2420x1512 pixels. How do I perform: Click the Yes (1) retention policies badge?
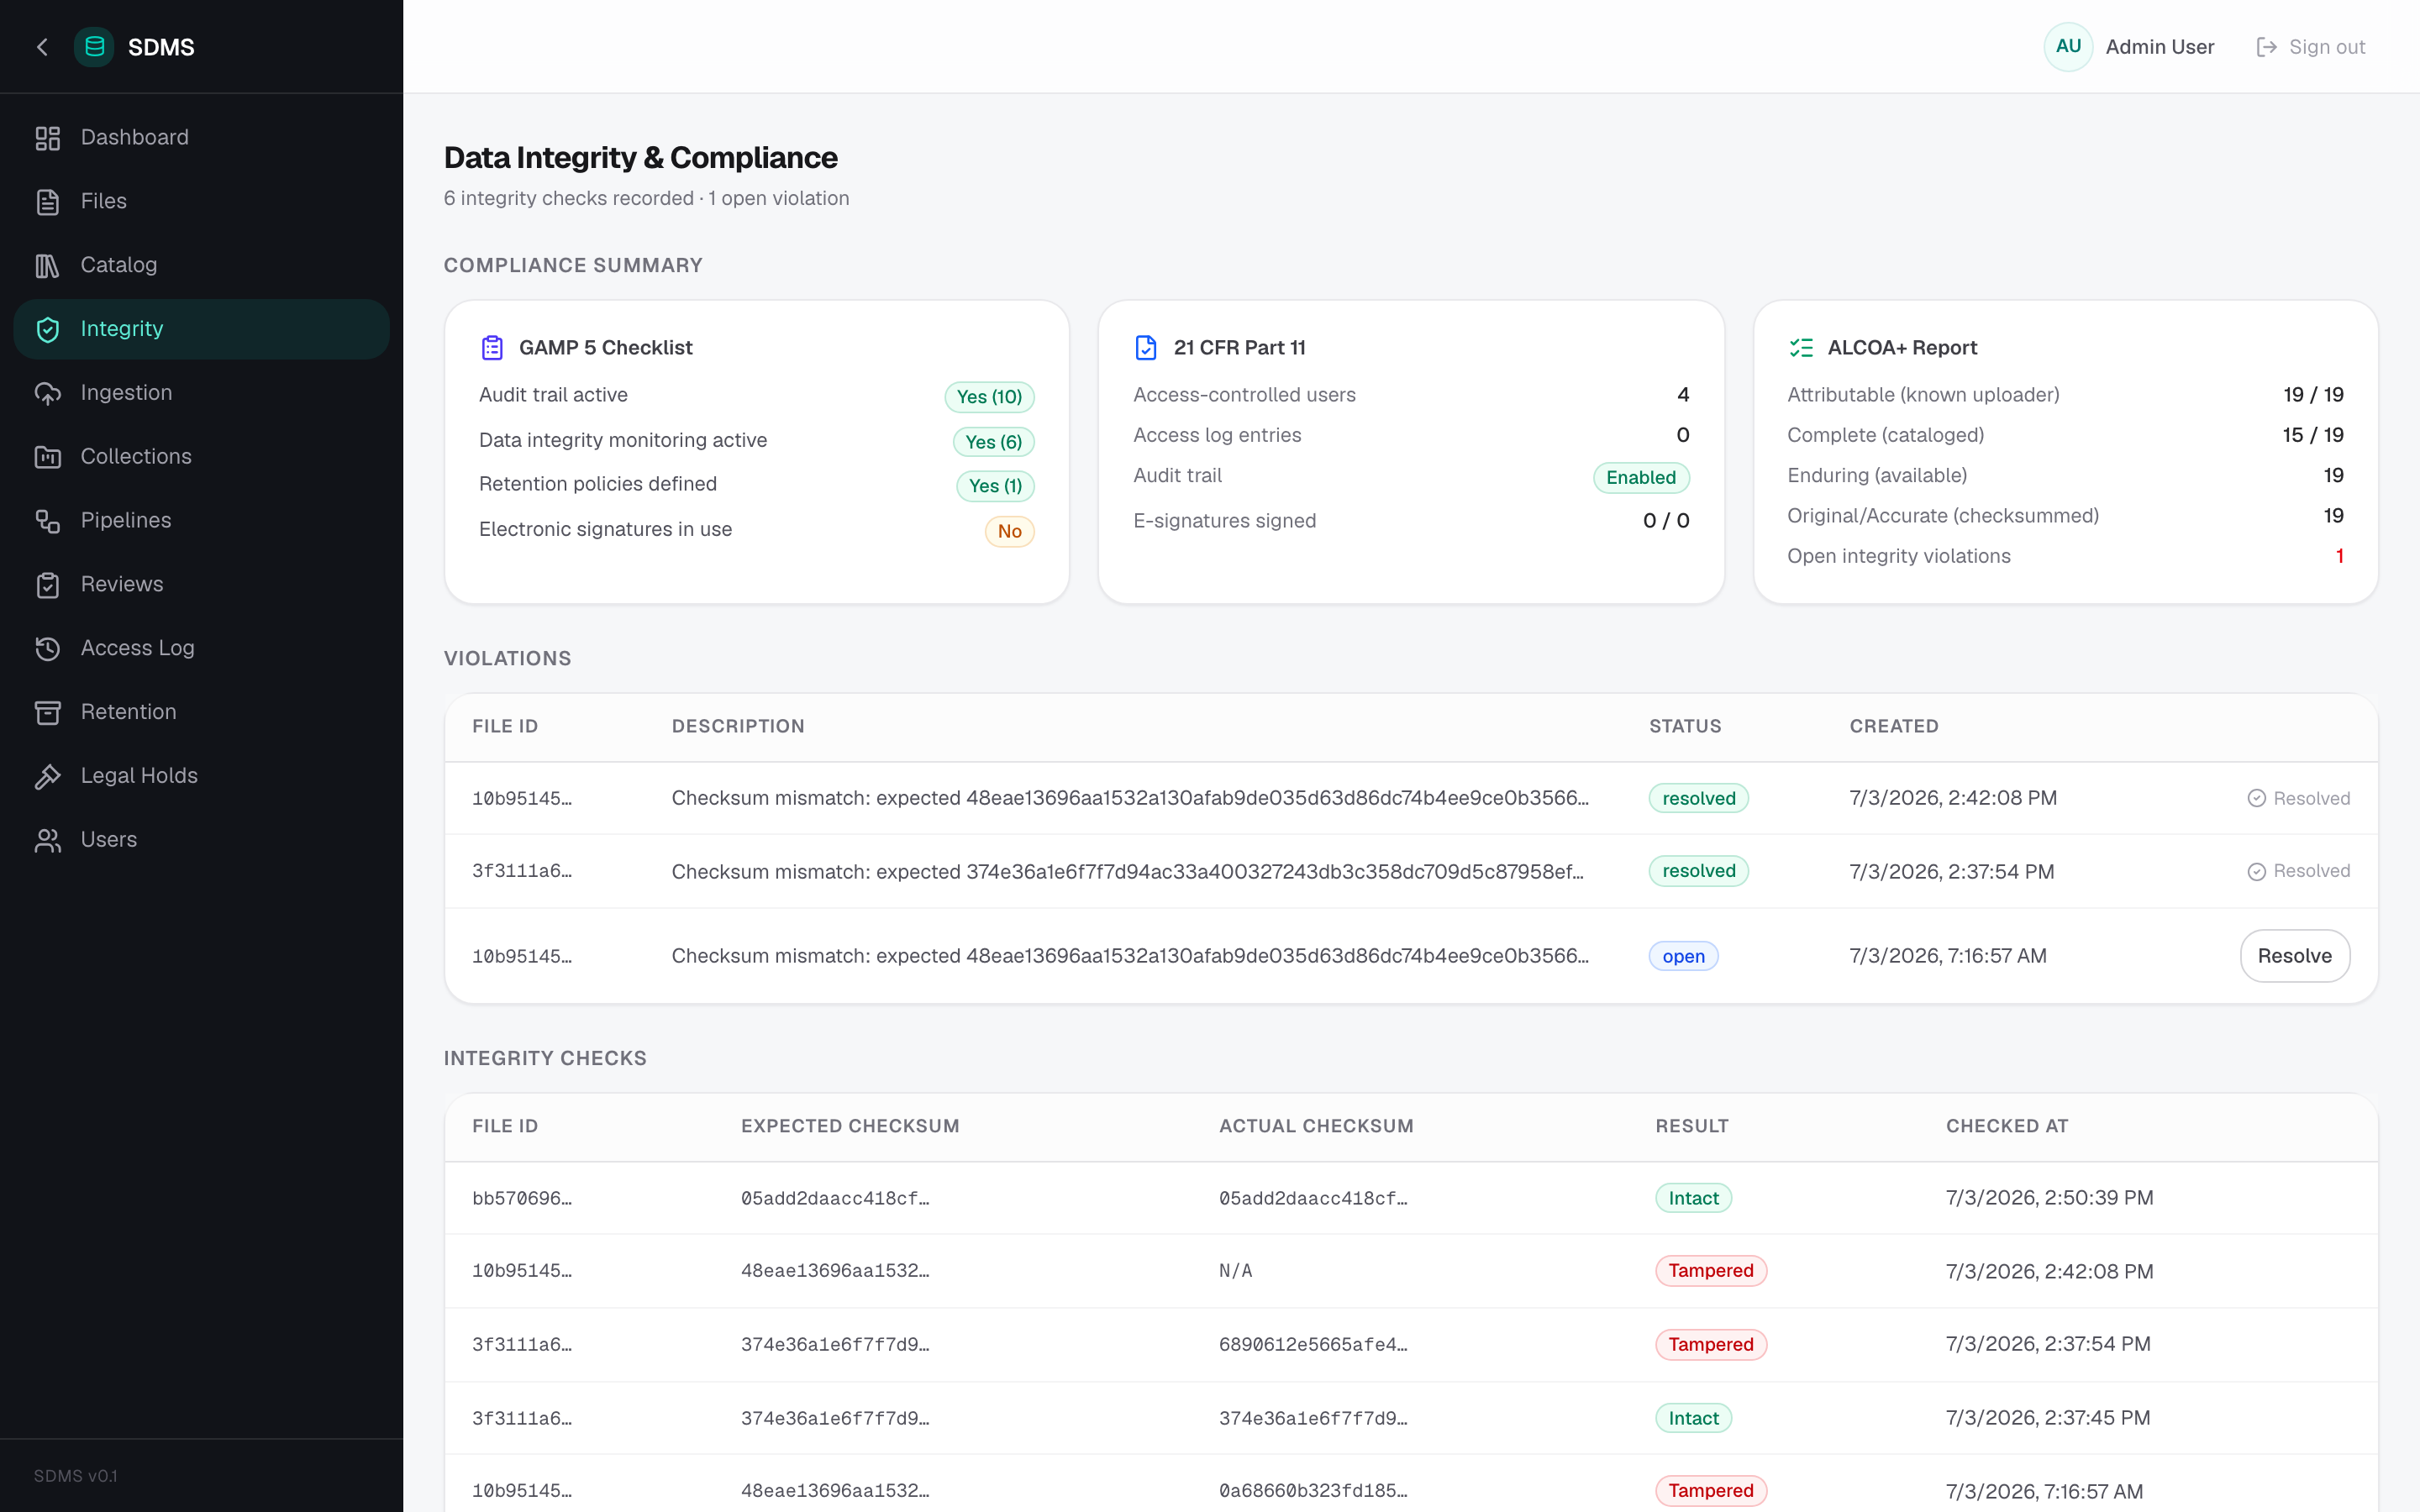995,486
